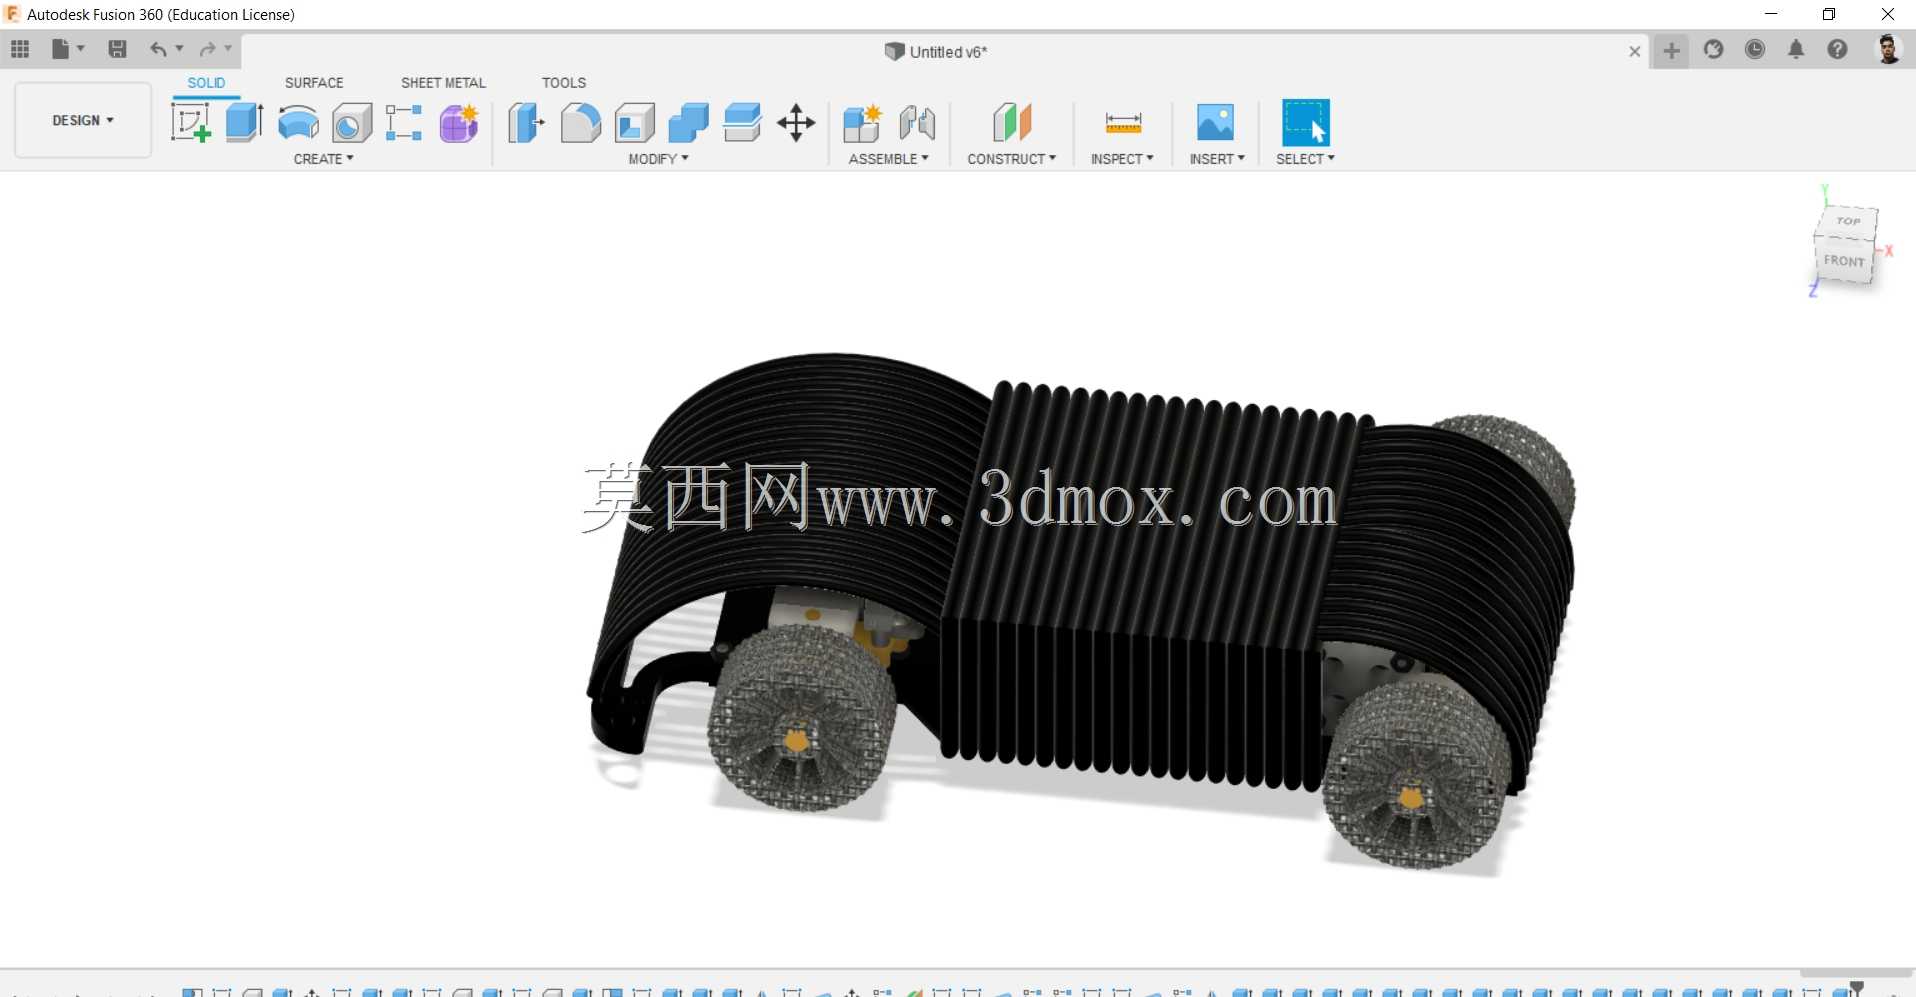Select the Combine tool
The image size is (1916, 997).
tap(688, 123)
